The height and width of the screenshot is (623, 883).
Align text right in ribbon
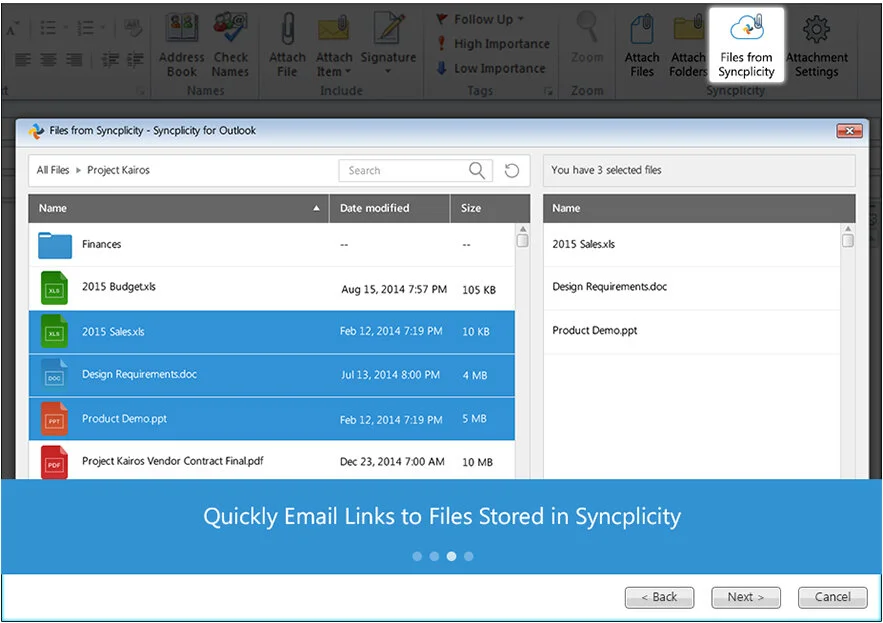tap(74, 59)
